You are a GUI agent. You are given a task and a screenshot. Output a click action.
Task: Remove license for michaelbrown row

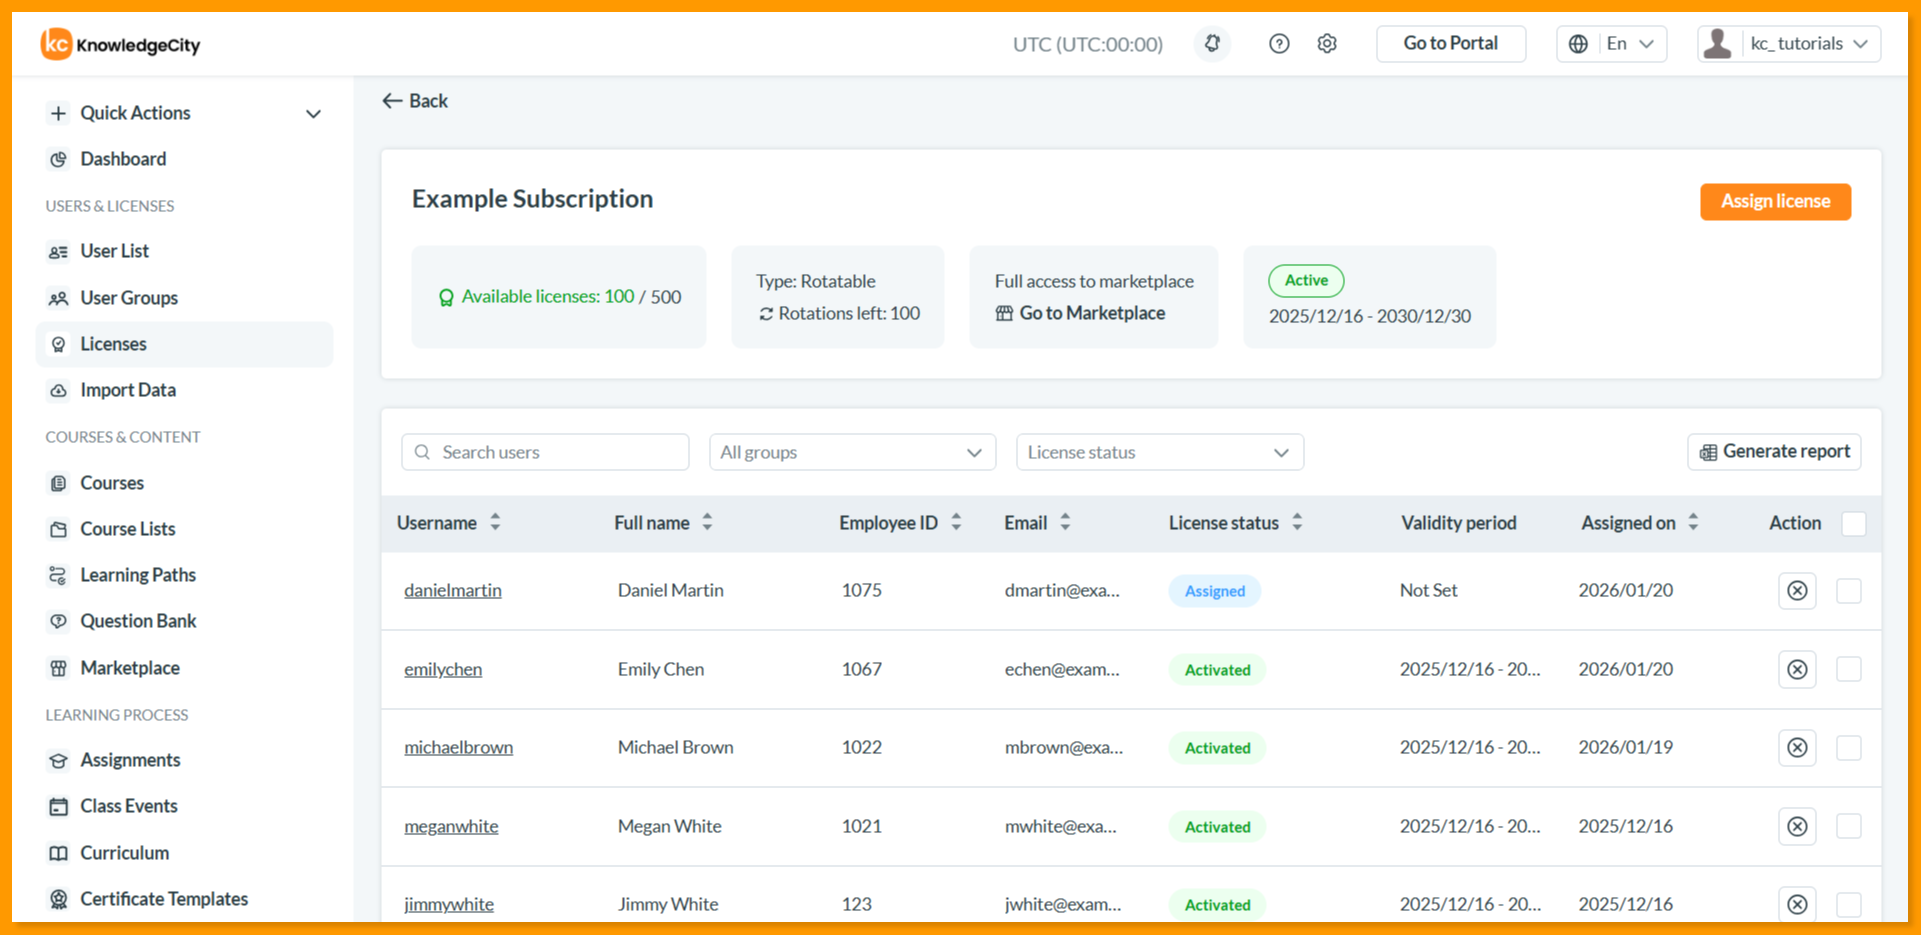click(x=1797, y=747)
